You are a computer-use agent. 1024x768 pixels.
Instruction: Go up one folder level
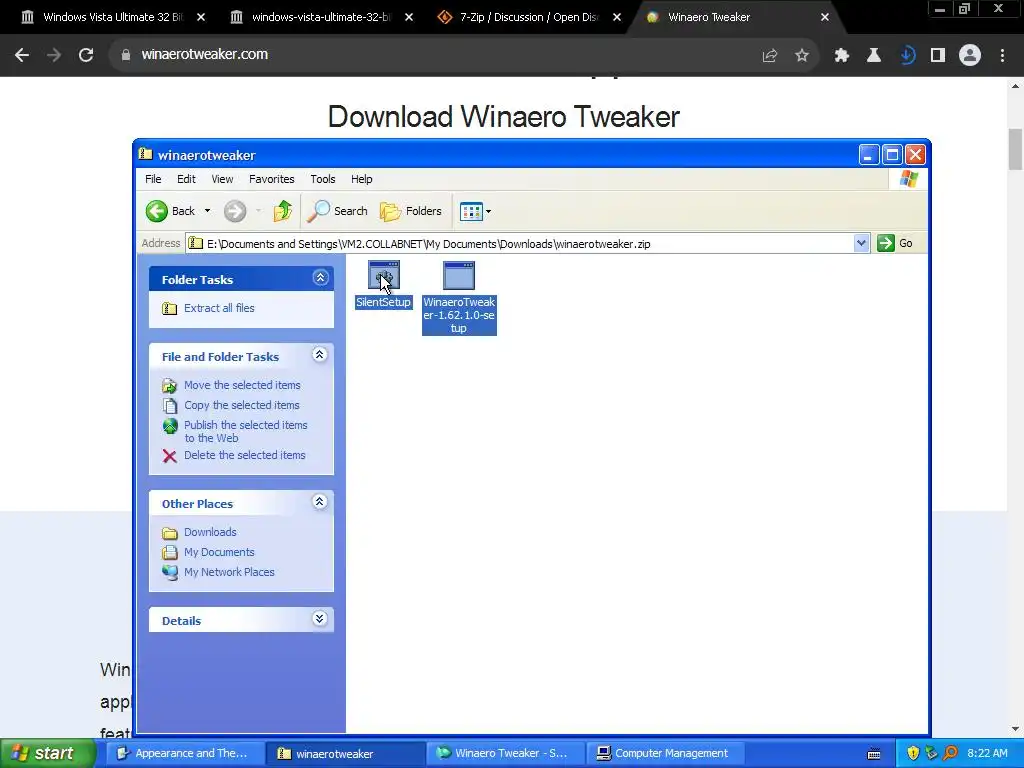coord(283,211)
